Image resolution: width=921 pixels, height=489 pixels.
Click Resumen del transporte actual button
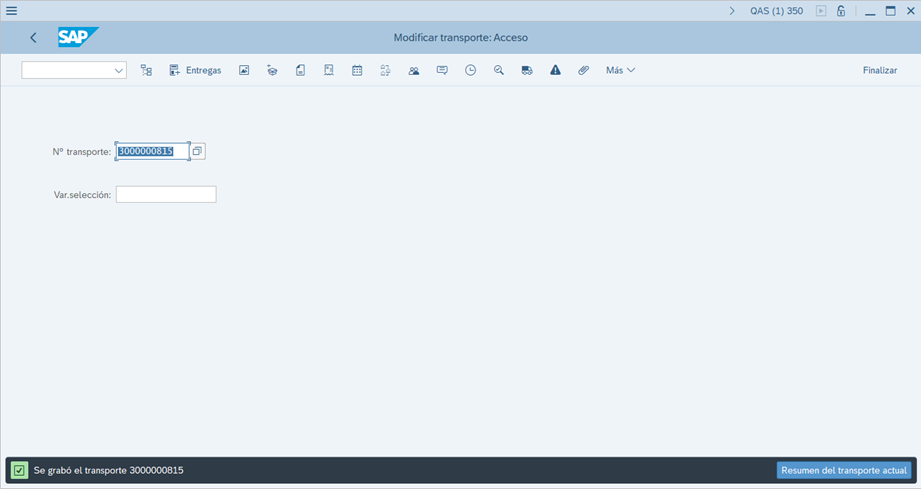[843, 470]
